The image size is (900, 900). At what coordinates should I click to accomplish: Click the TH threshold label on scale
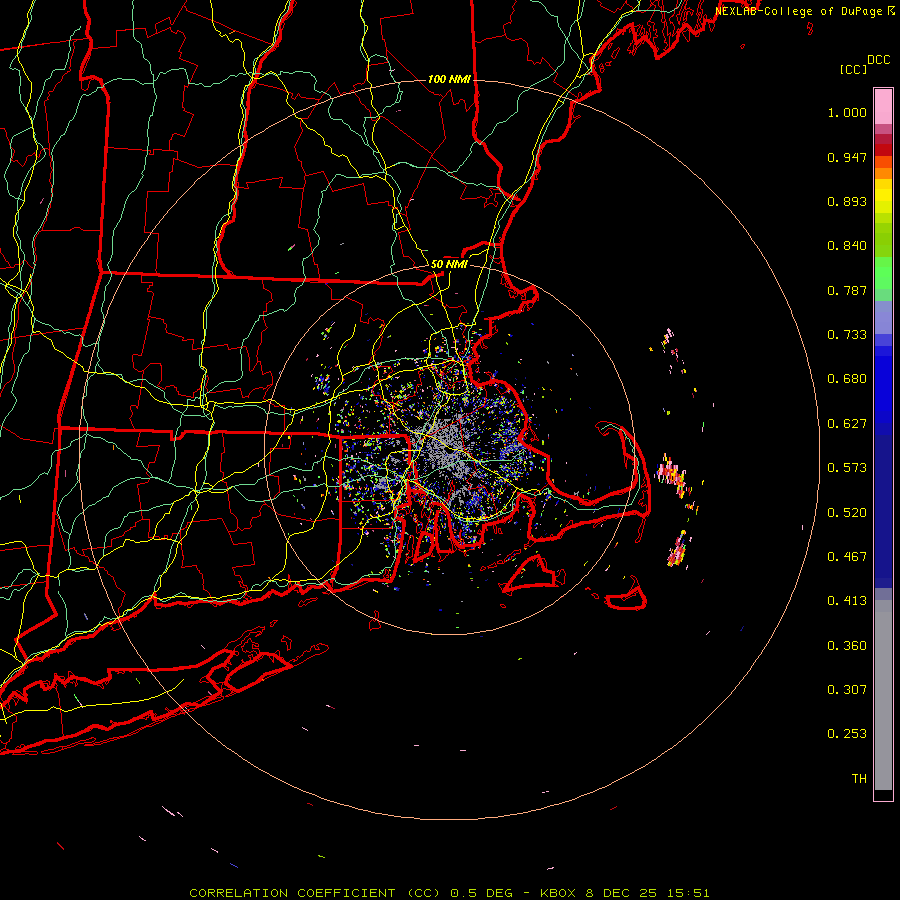[x=859, y=779]
